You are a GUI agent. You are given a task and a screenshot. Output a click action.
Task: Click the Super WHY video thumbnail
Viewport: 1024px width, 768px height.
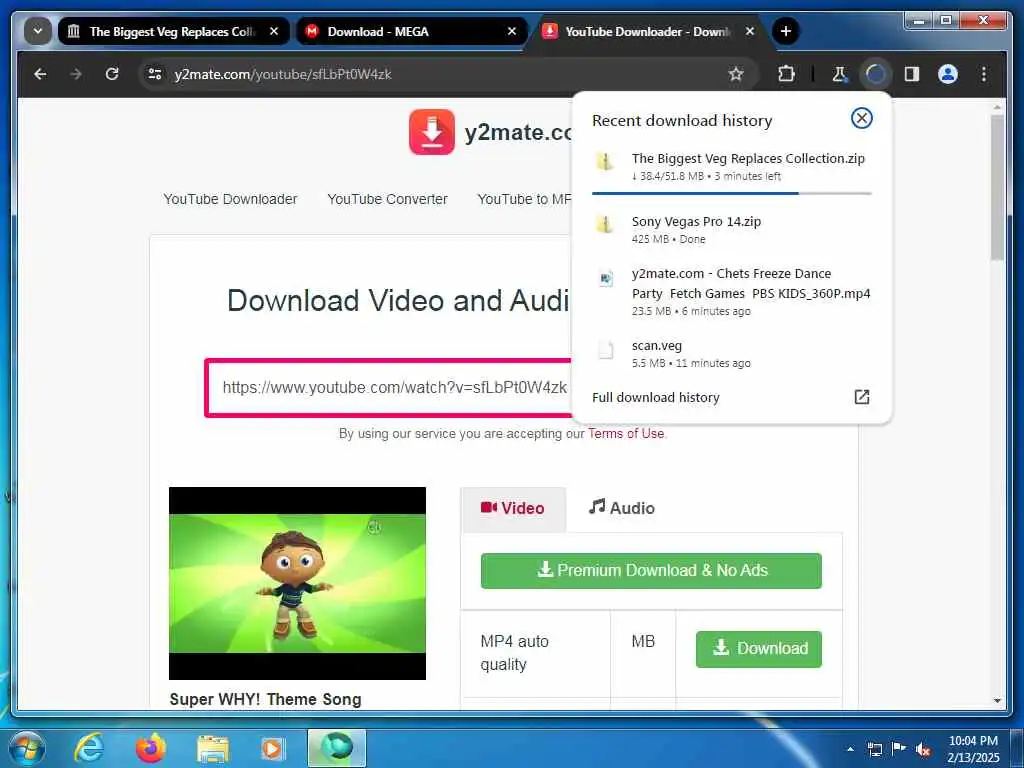pyautogui.click(x=297, y=583)
